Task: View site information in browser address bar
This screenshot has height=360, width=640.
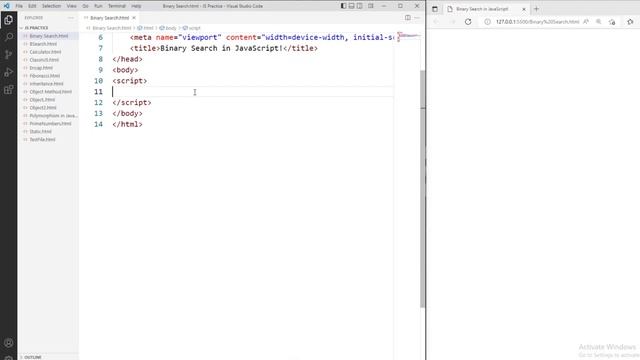Action: [487, 22]
